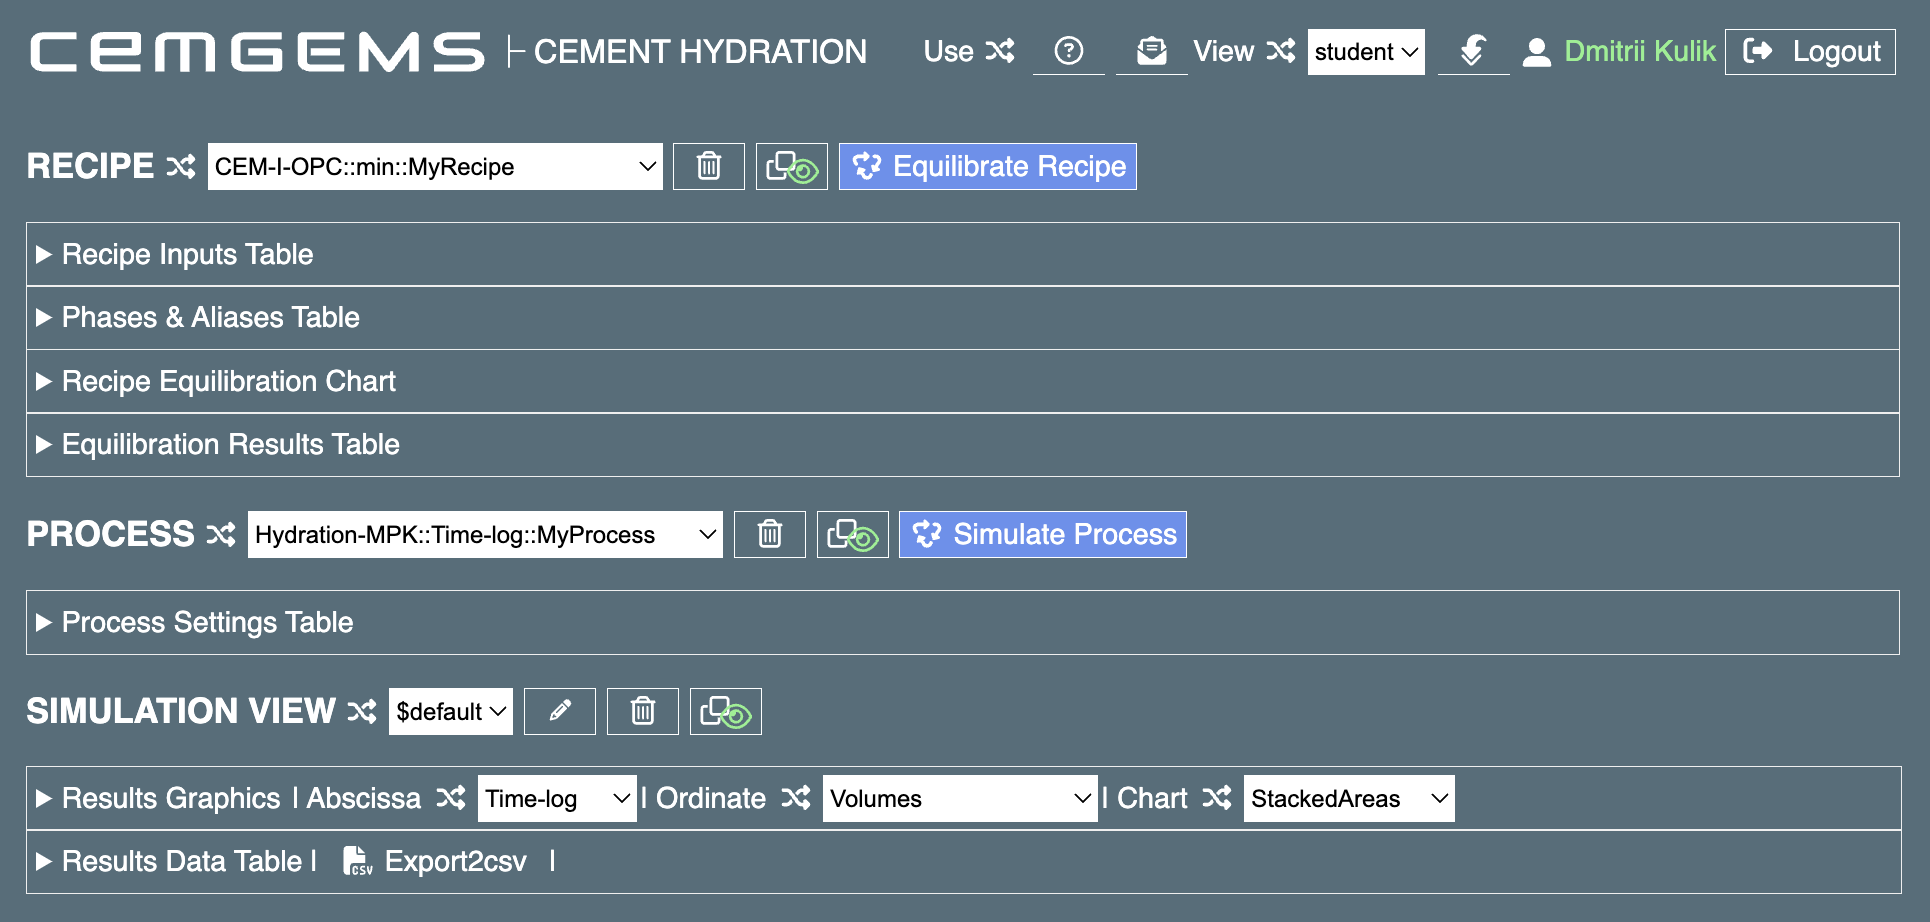Click the currency donate icon near username
The height and width of the screenshot is (922, 1930).
[x=1472, y=51]
